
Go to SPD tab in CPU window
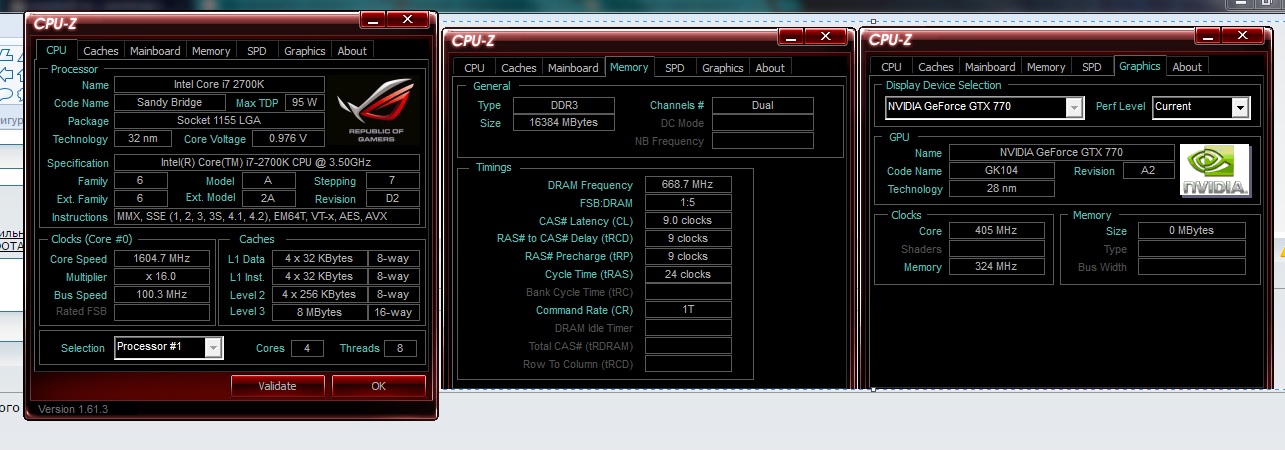pyautogui.click(x=257, y=50)
